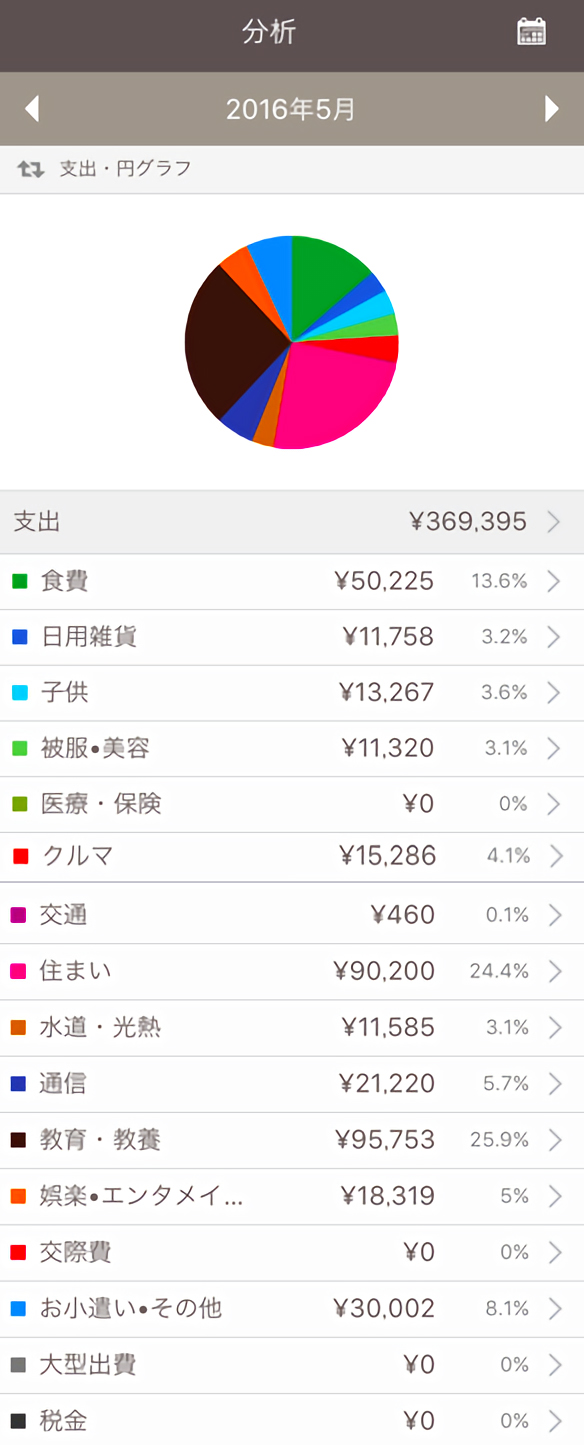
Task: Advance to next month with right arrow
Action: [552, 109]
